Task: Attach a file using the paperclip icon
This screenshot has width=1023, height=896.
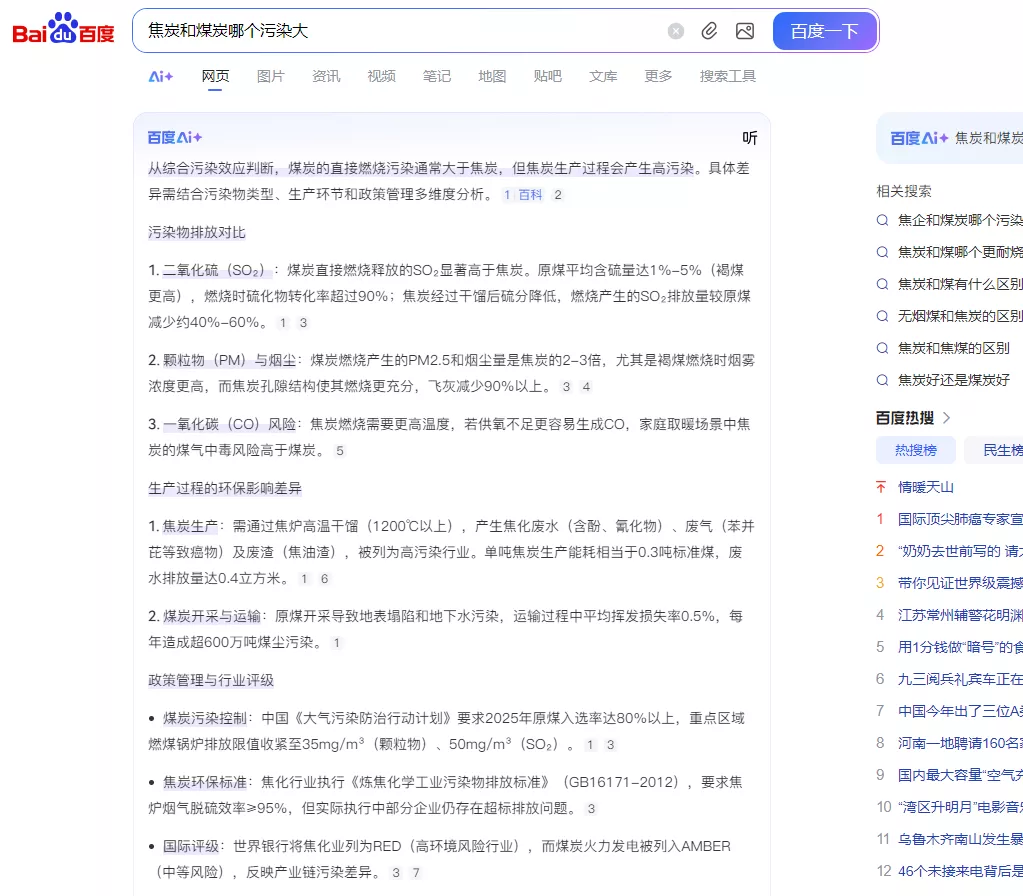Action: tap(709, 31)
